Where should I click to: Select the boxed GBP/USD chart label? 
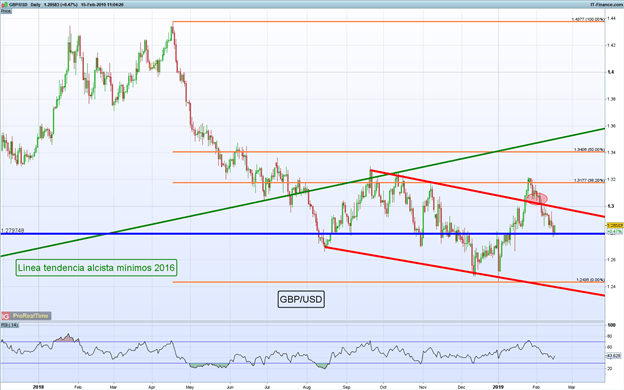[x=301, y=299]
